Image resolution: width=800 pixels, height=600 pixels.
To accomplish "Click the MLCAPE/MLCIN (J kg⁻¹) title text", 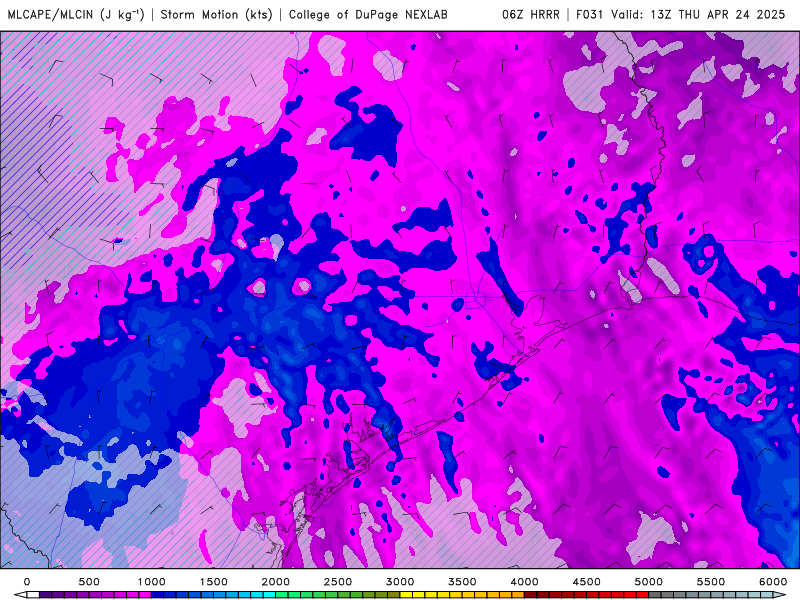I will click(76, 14).
